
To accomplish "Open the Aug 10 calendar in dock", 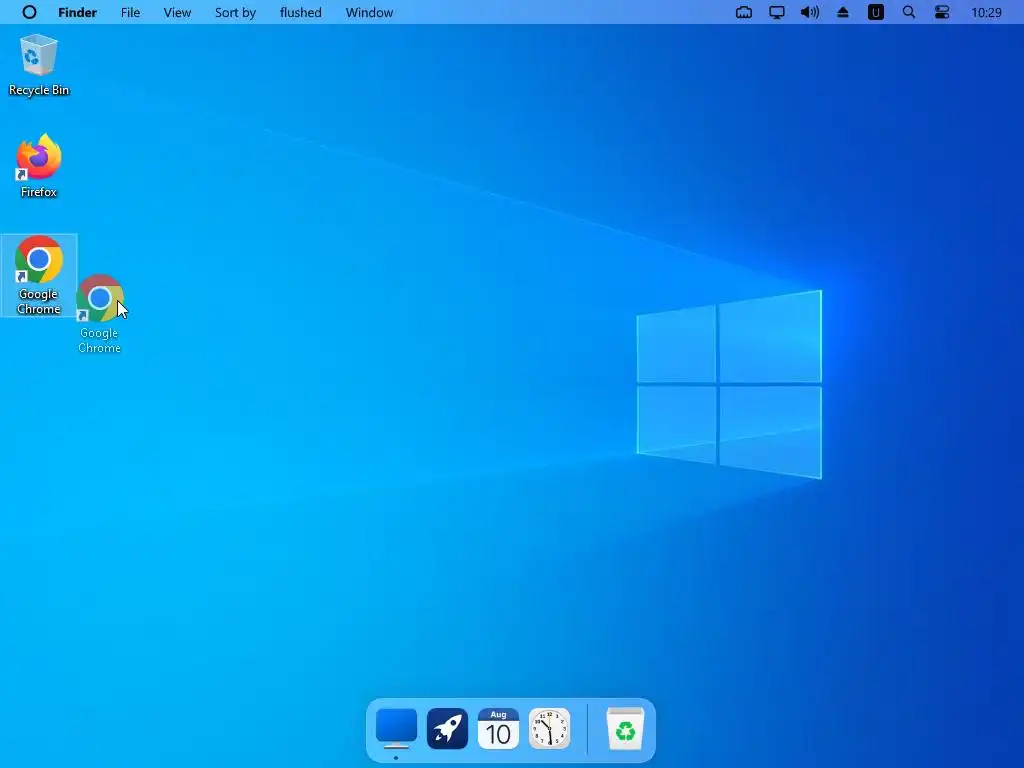I will pos(498,728).
